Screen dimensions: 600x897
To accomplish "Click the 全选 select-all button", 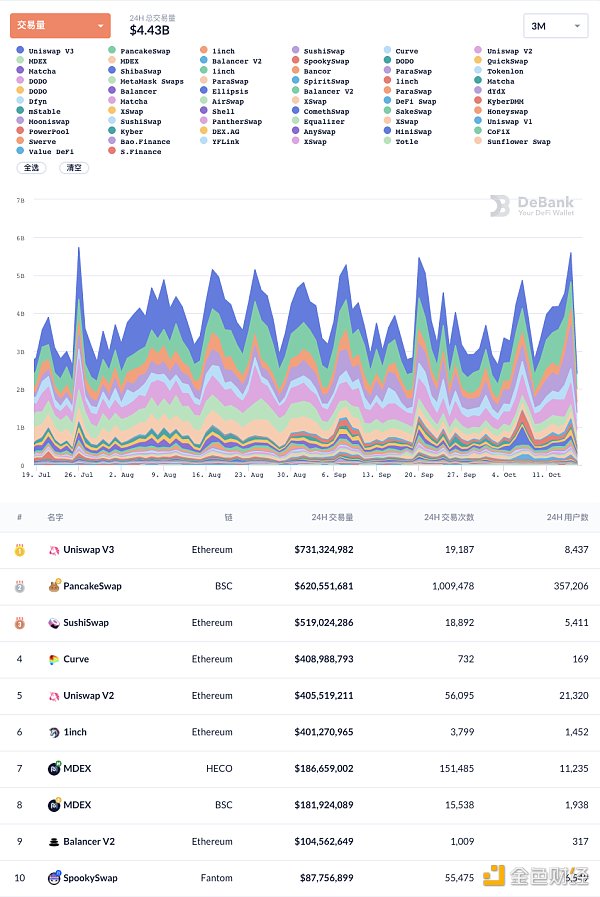I will (x=30, y=168).
